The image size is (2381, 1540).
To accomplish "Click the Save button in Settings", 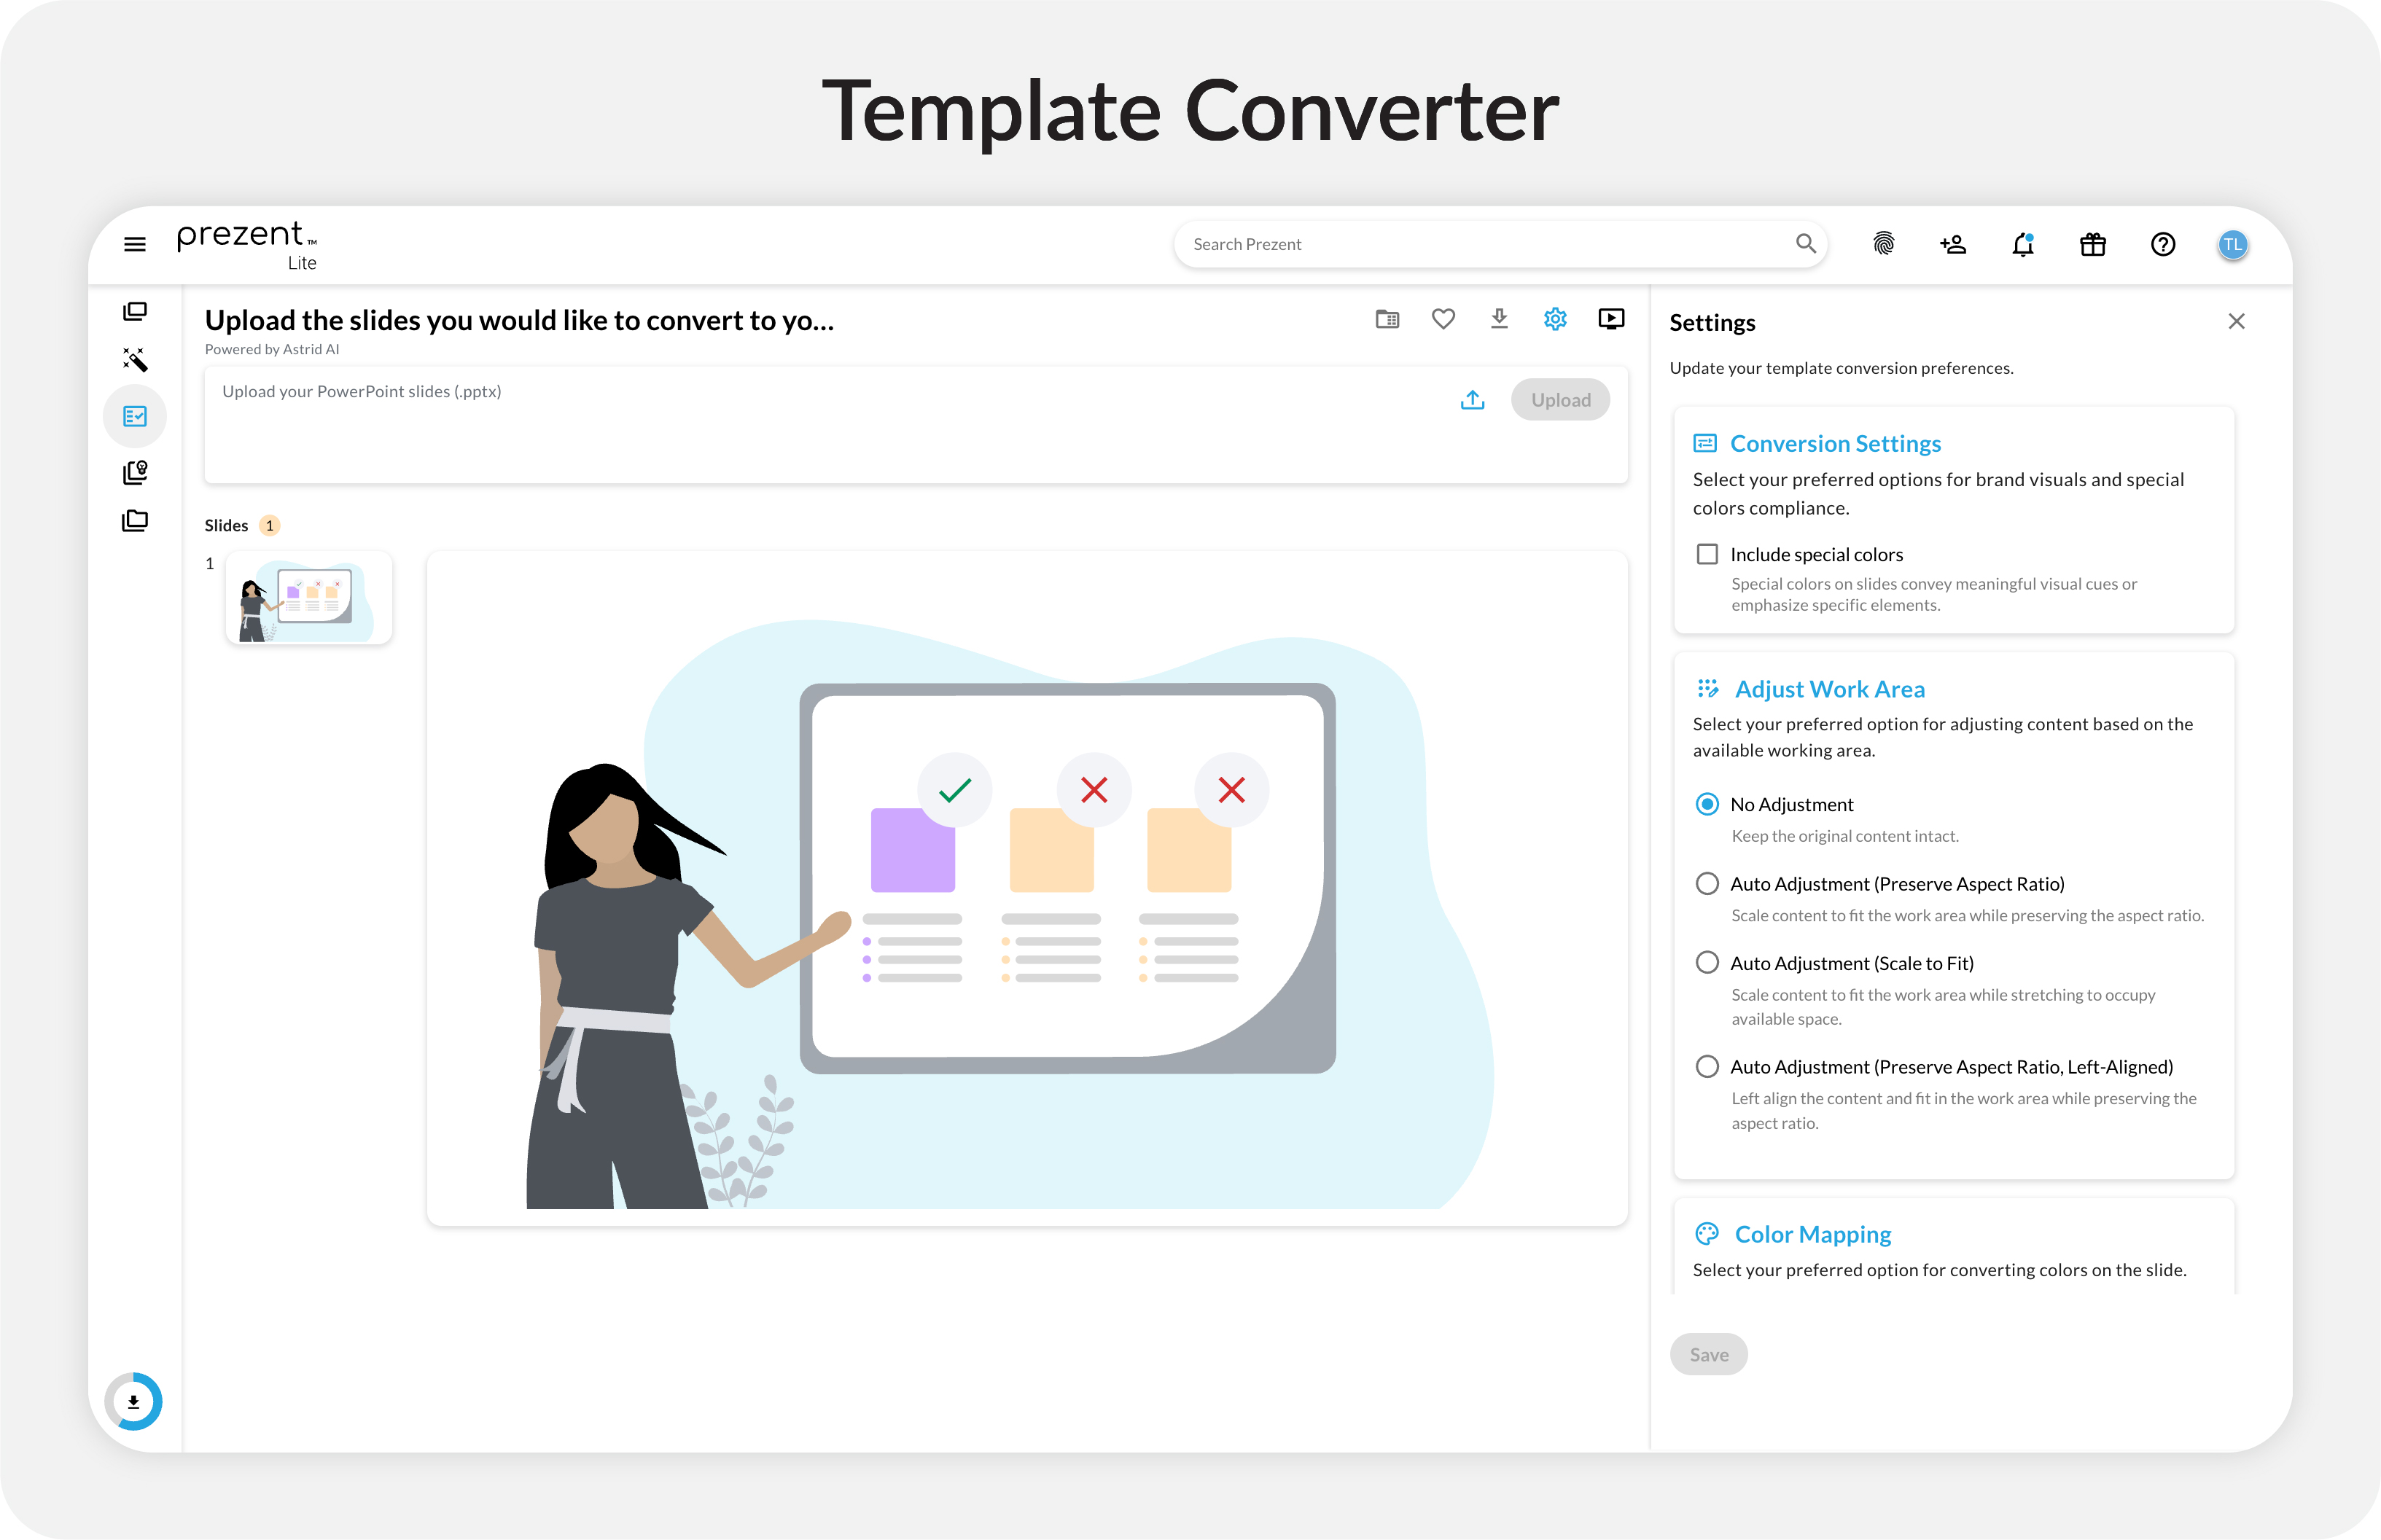I will [x=1708, y=1355].
